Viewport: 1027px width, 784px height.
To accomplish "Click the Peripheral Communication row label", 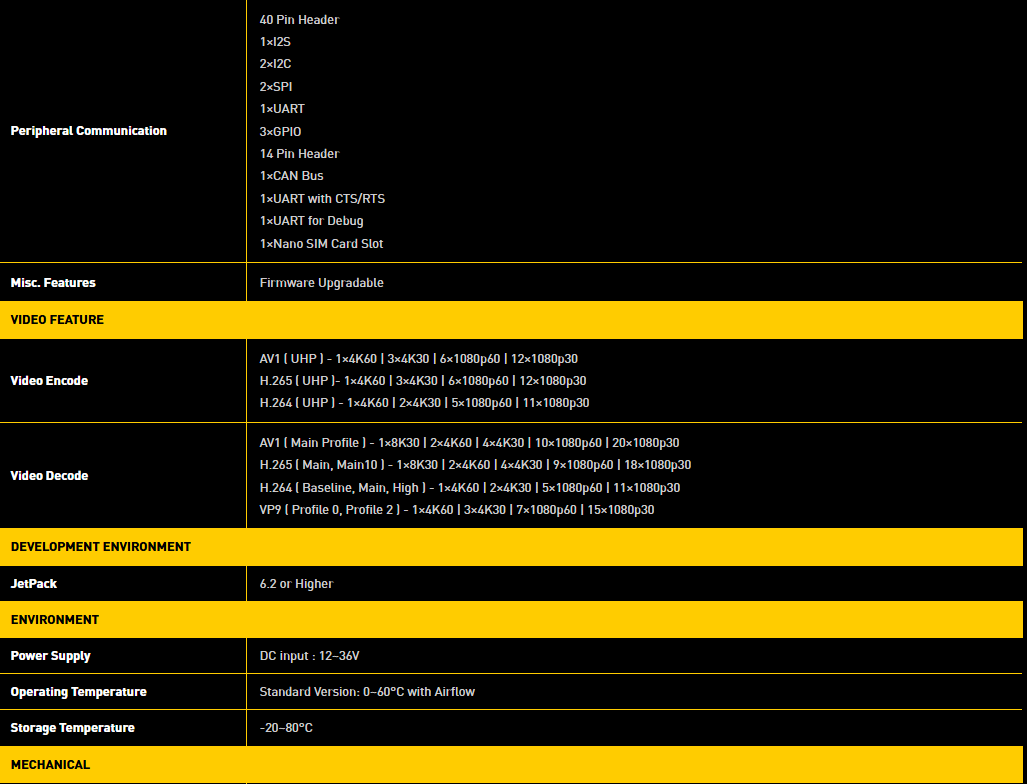I will pos(88,131).
